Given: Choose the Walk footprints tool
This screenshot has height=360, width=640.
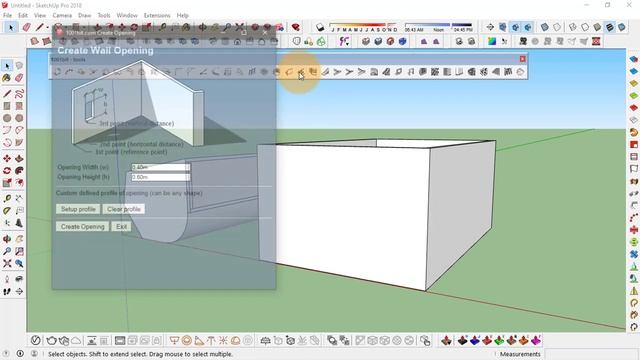Looking at the screenshot, I should [x=7, y=291].
